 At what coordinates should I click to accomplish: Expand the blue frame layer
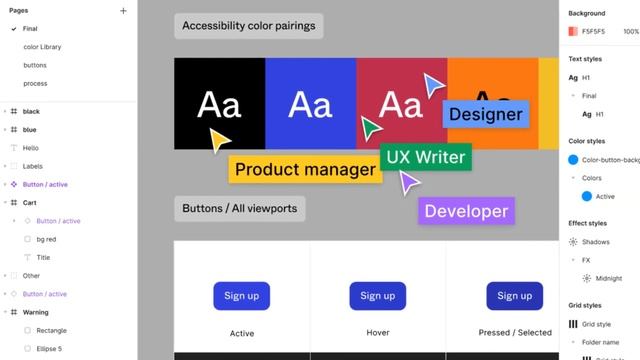(x=5, y=129)
